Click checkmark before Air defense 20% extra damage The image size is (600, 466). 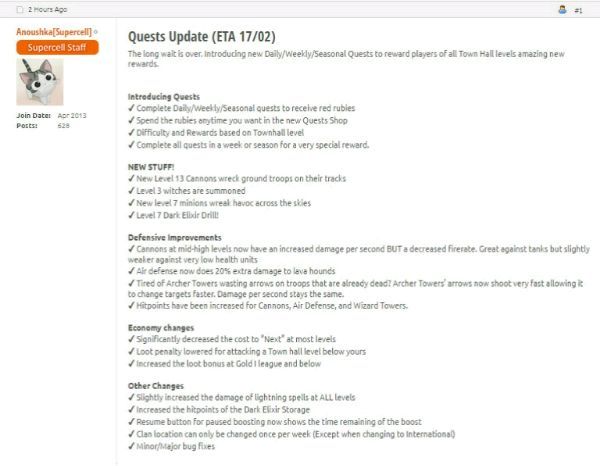click(131, 270)
